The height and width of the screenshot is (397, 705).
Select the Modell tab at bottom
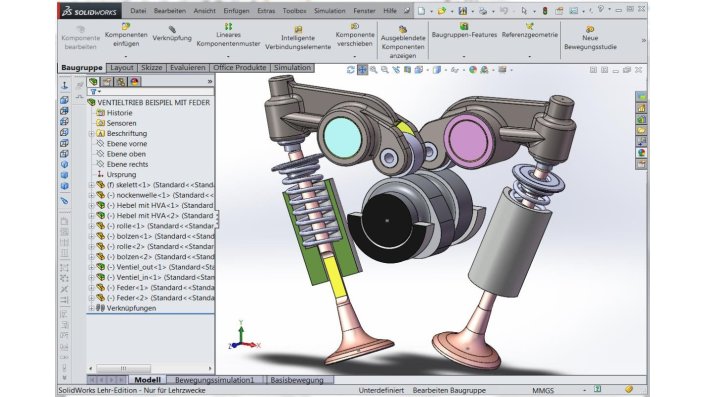(x=147, y=380)
